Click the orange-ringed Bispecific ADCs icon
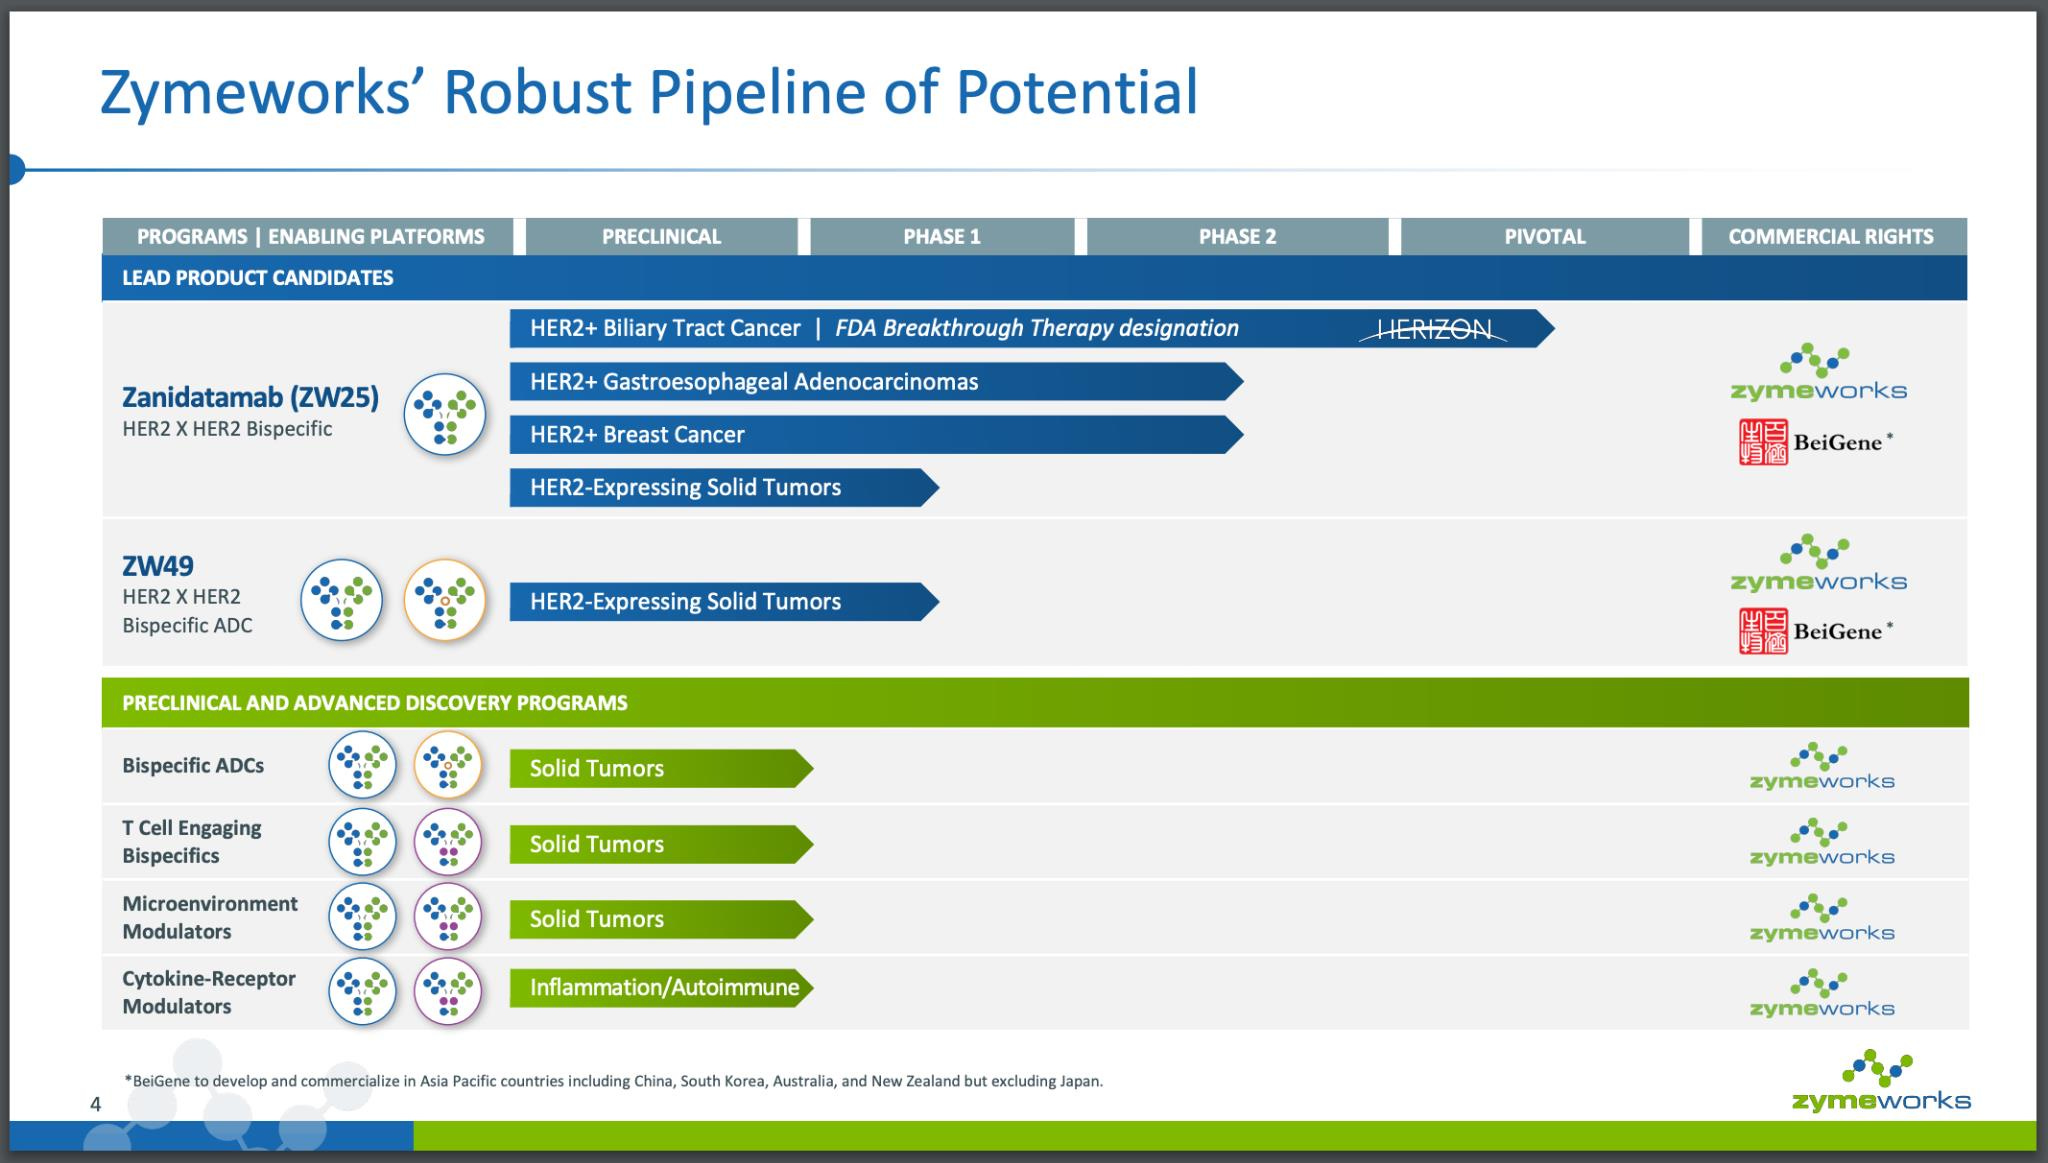Screen dimensions: 2048x1163 point(448,765)
